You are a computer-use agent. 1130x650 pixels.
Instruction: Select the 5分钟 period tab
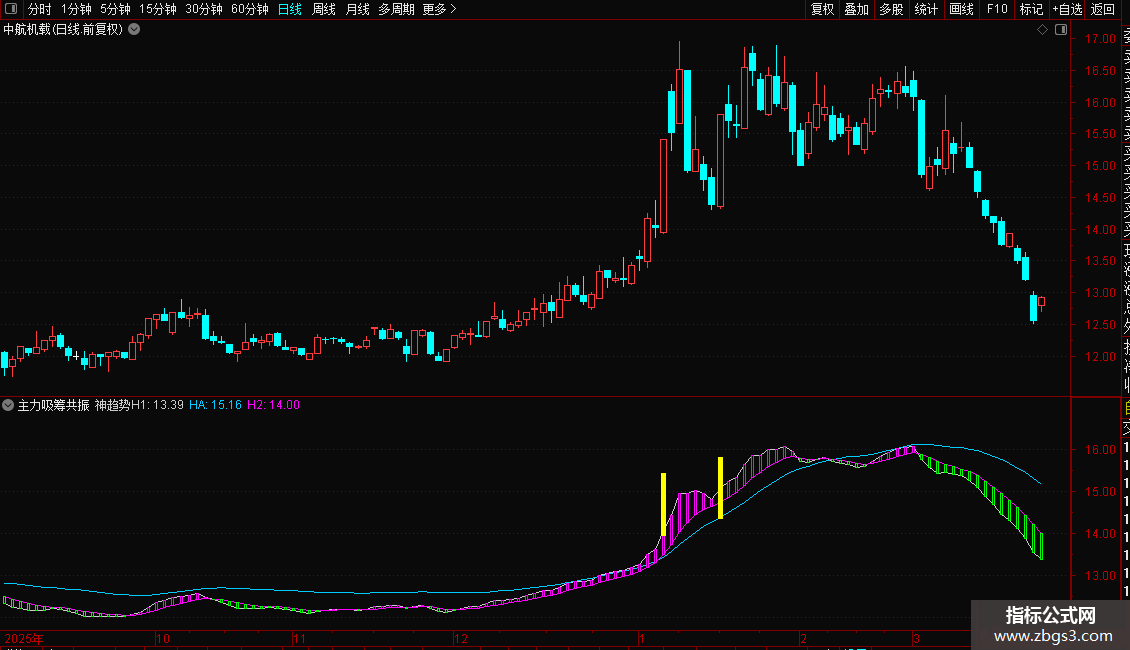tap(115, 9)
